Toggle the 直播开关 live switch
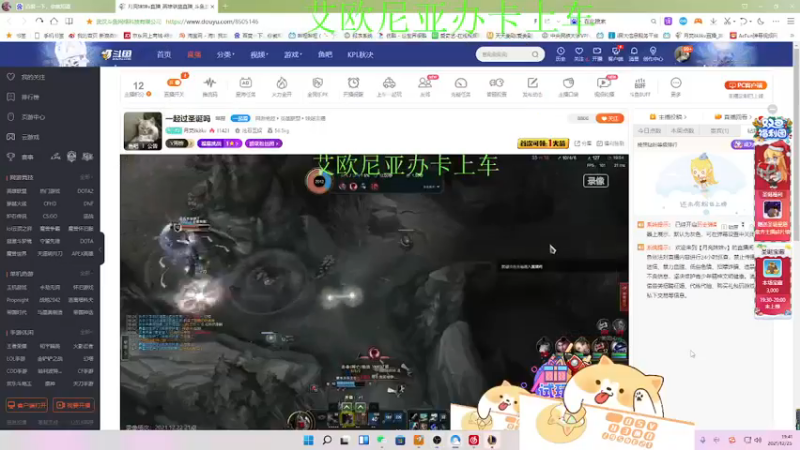800x450 pixels. click(x=174, y=83)
